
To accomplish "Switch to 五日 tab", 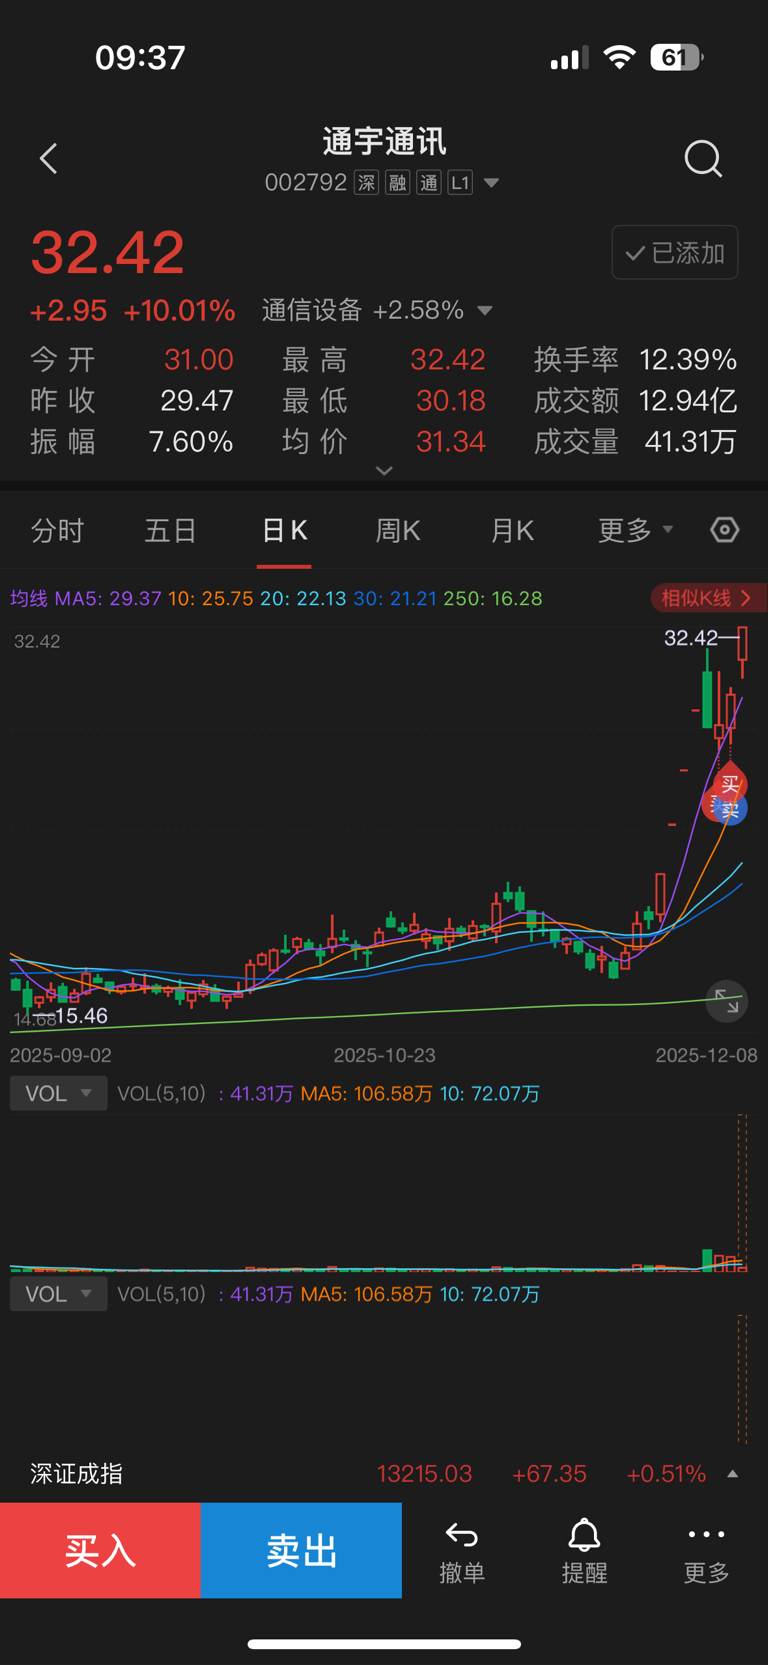I will [170, 530].
